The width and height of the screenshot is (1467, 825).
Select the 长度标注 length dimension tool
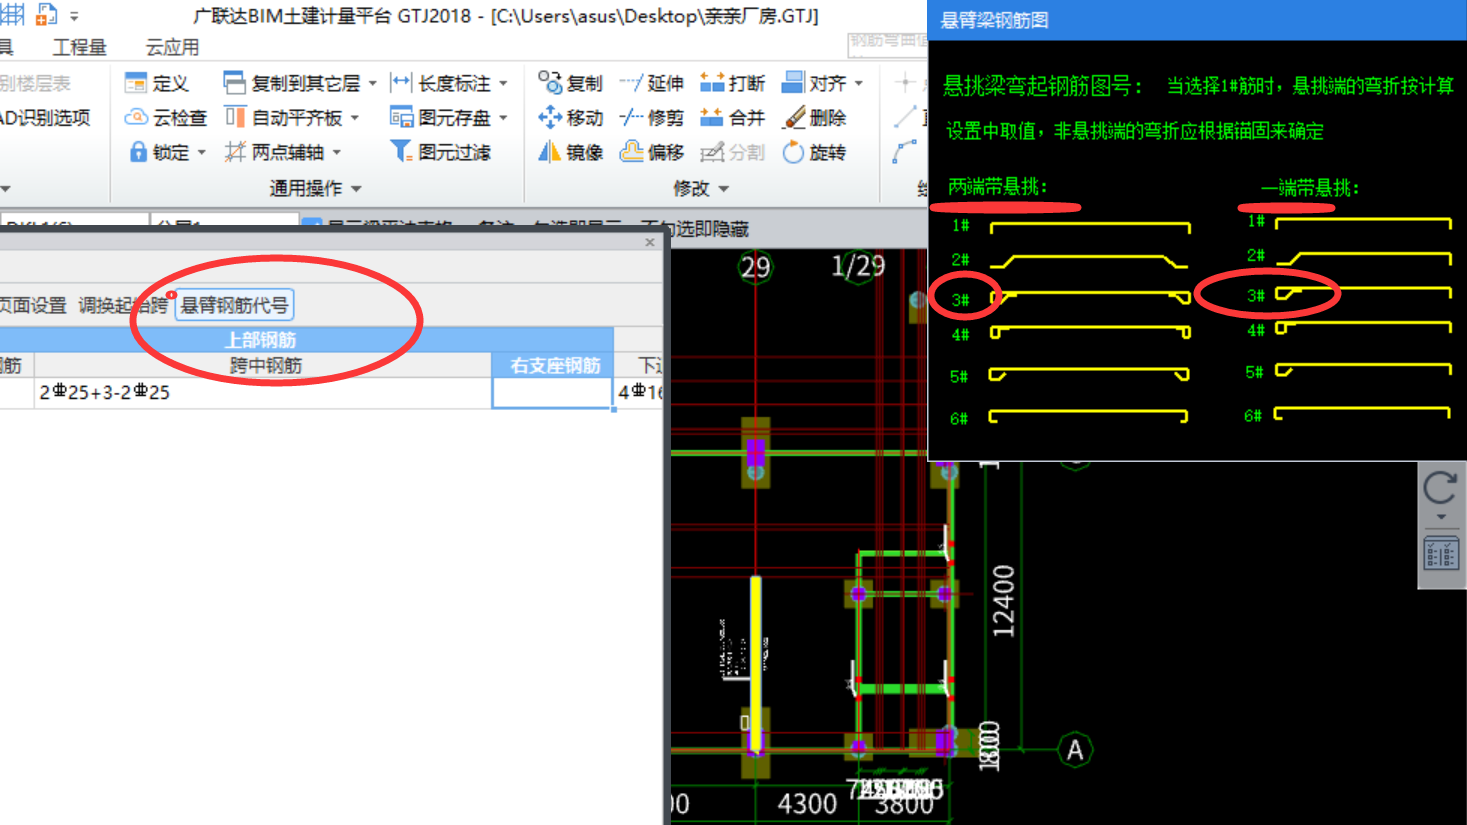pyautogui.click(x=441, y=83)
